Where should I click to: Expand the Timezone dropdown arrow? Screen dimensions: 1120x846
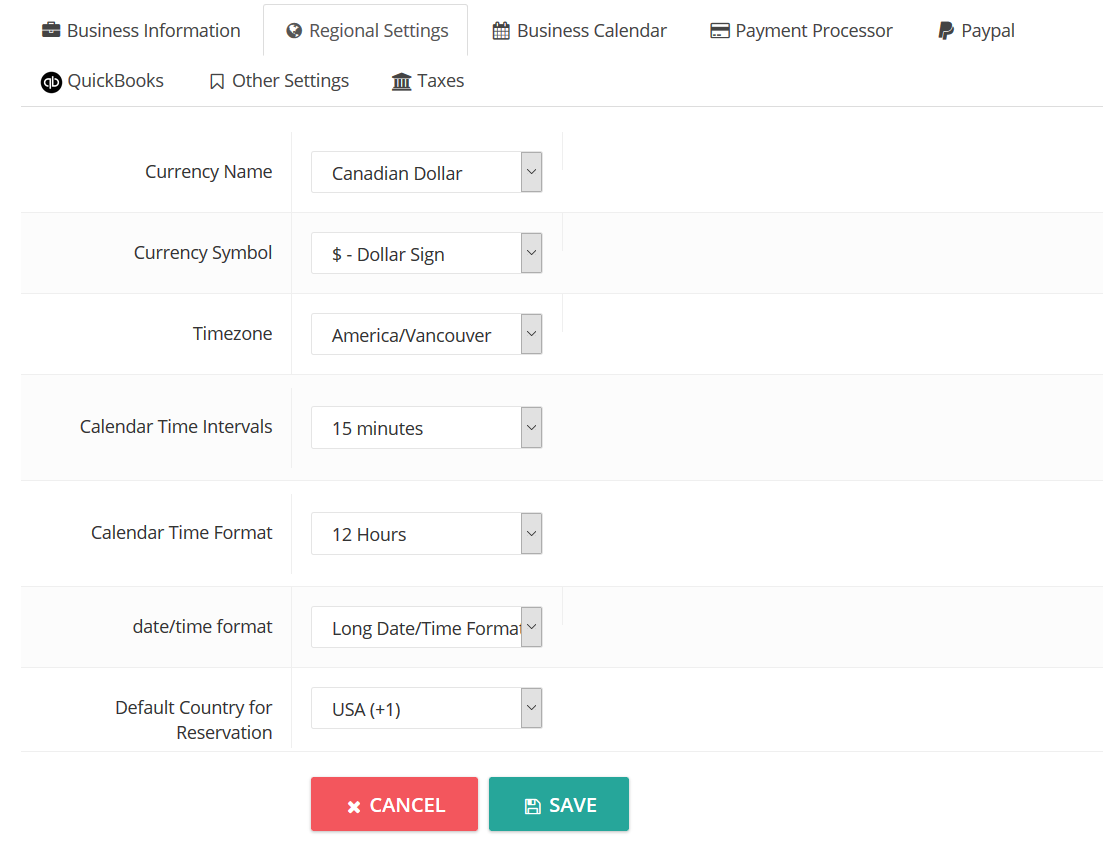531,334
